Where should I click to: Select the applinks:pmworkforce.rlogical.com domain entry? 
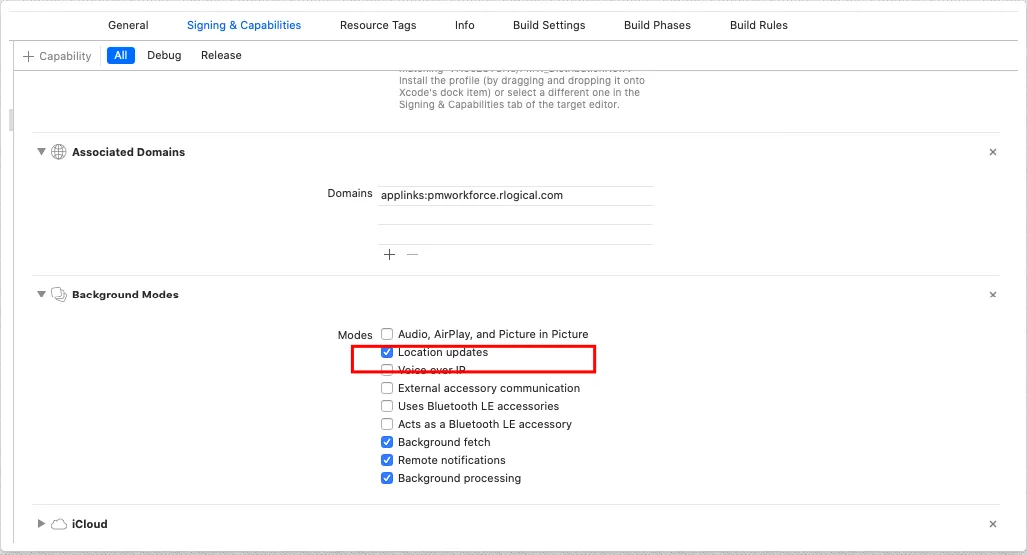pos(472,195)
